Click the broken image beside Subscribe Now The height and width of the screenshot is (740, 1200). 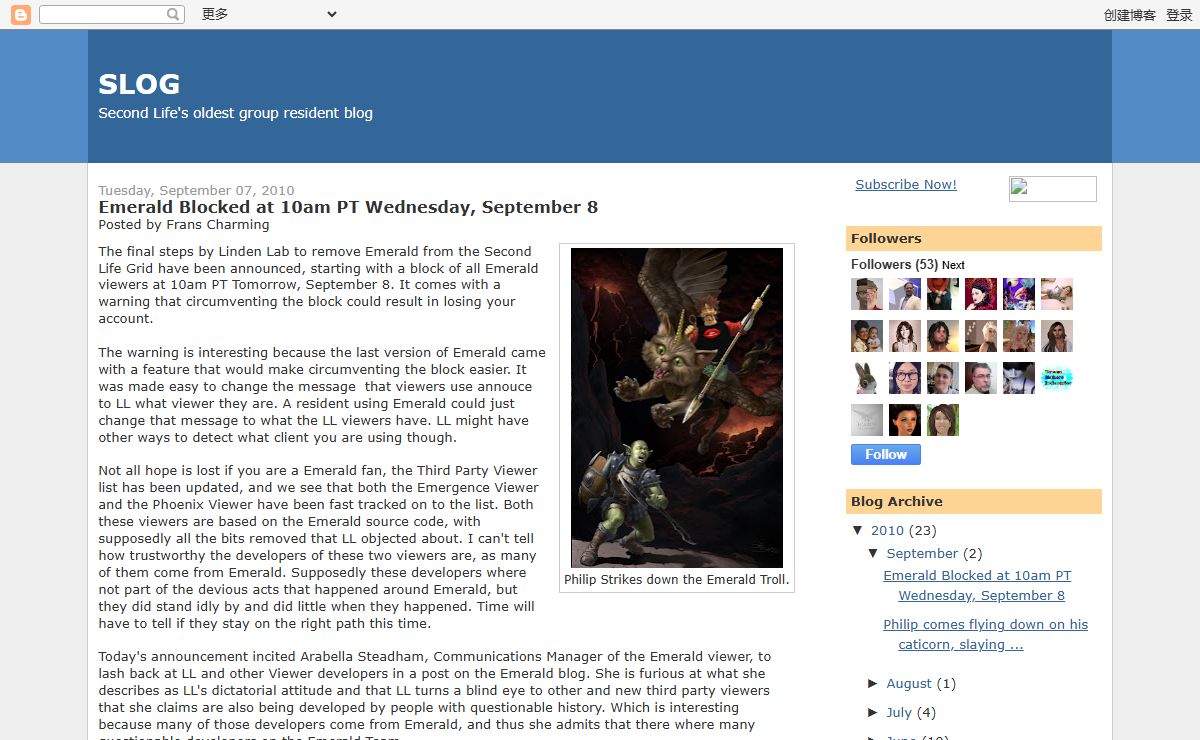pyautogui.click(x=1053, y=189)
